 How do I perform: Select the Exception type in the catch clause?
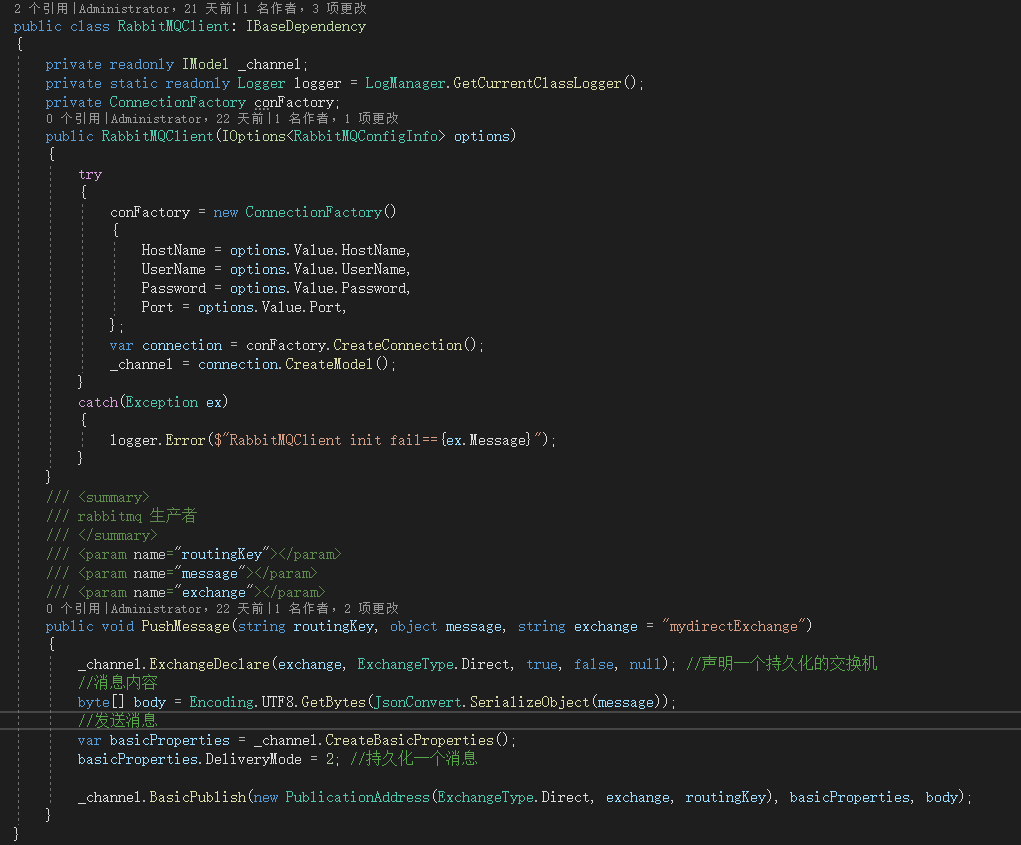pos(161,402)
